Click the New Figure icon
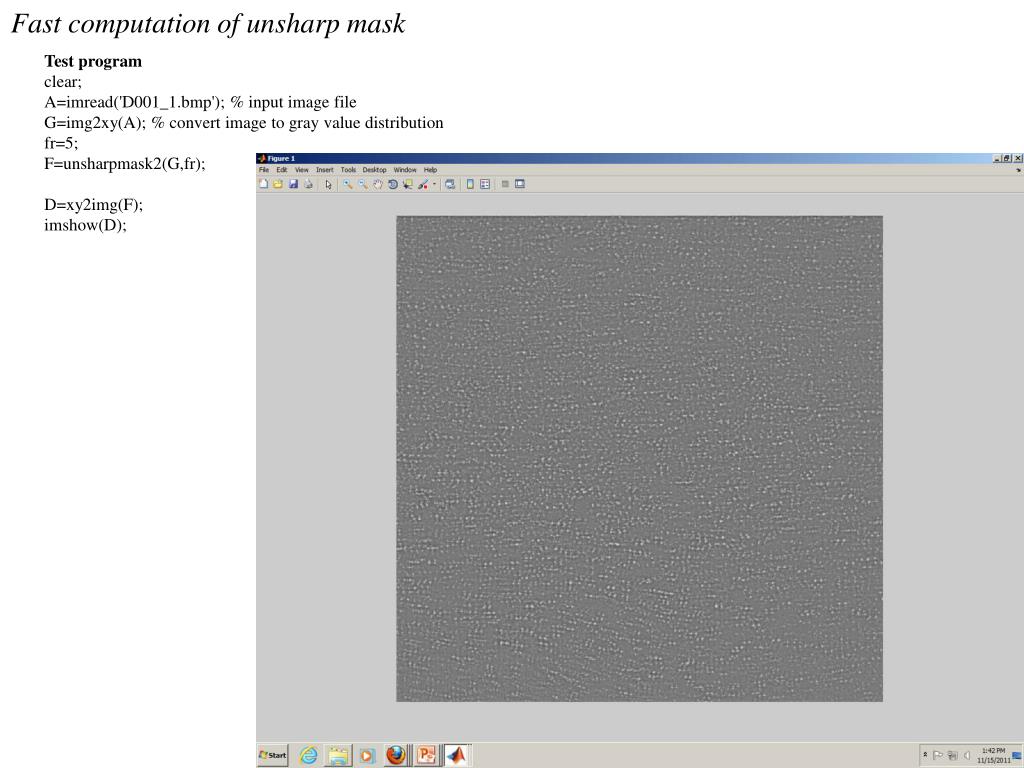Screen dimensions: 1024x768 263,184
